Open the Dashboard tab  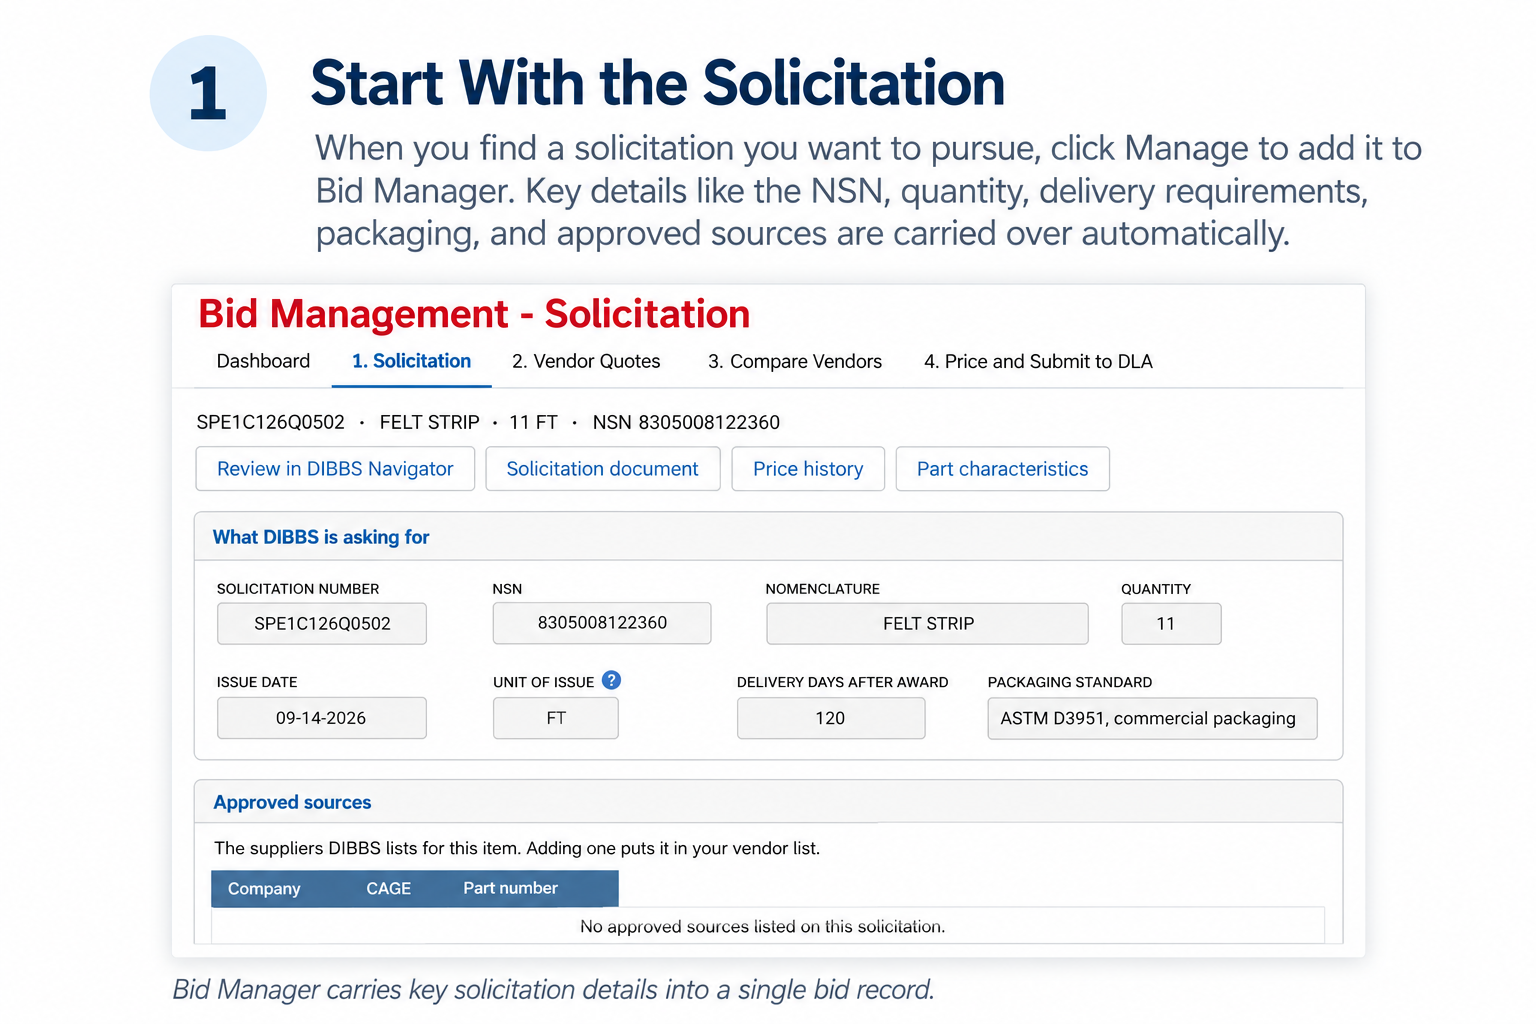(263, 361)
